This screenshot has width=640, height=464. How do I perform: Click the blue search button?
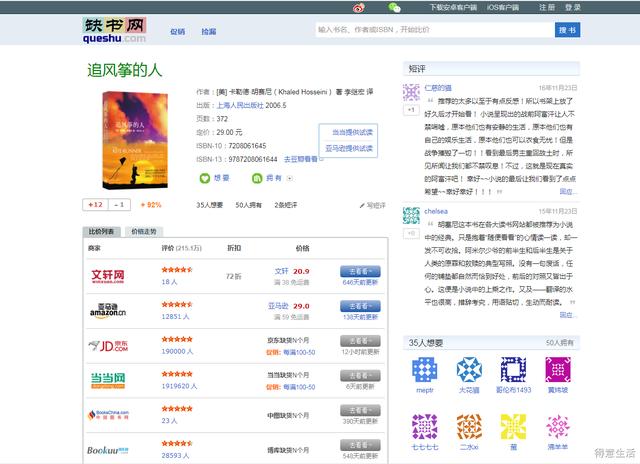(x=567, y=30)
